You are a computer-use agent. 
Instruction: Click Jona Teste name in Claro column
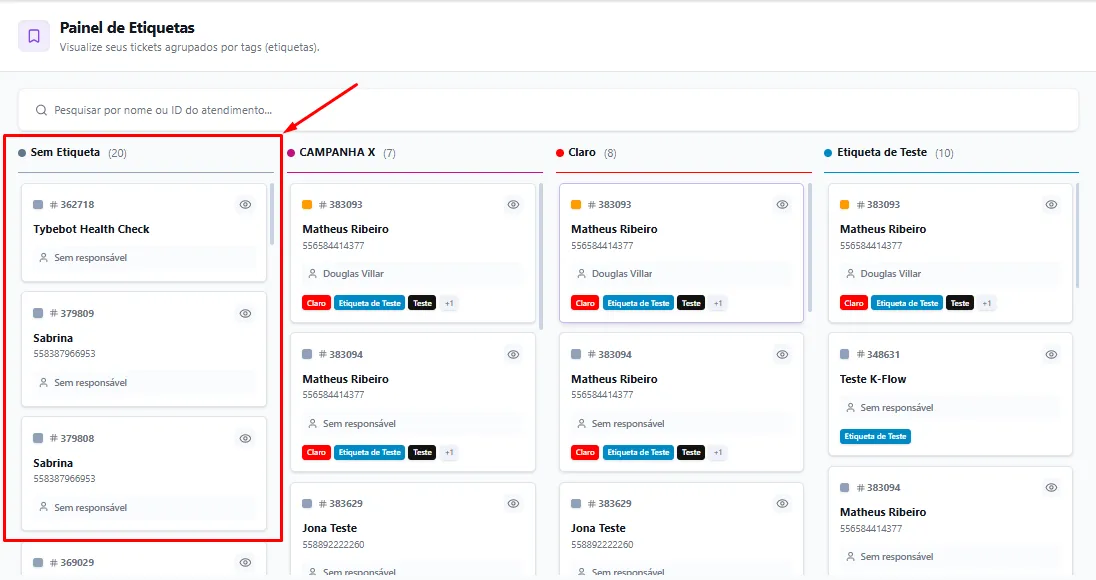click(x=598, y=528)
